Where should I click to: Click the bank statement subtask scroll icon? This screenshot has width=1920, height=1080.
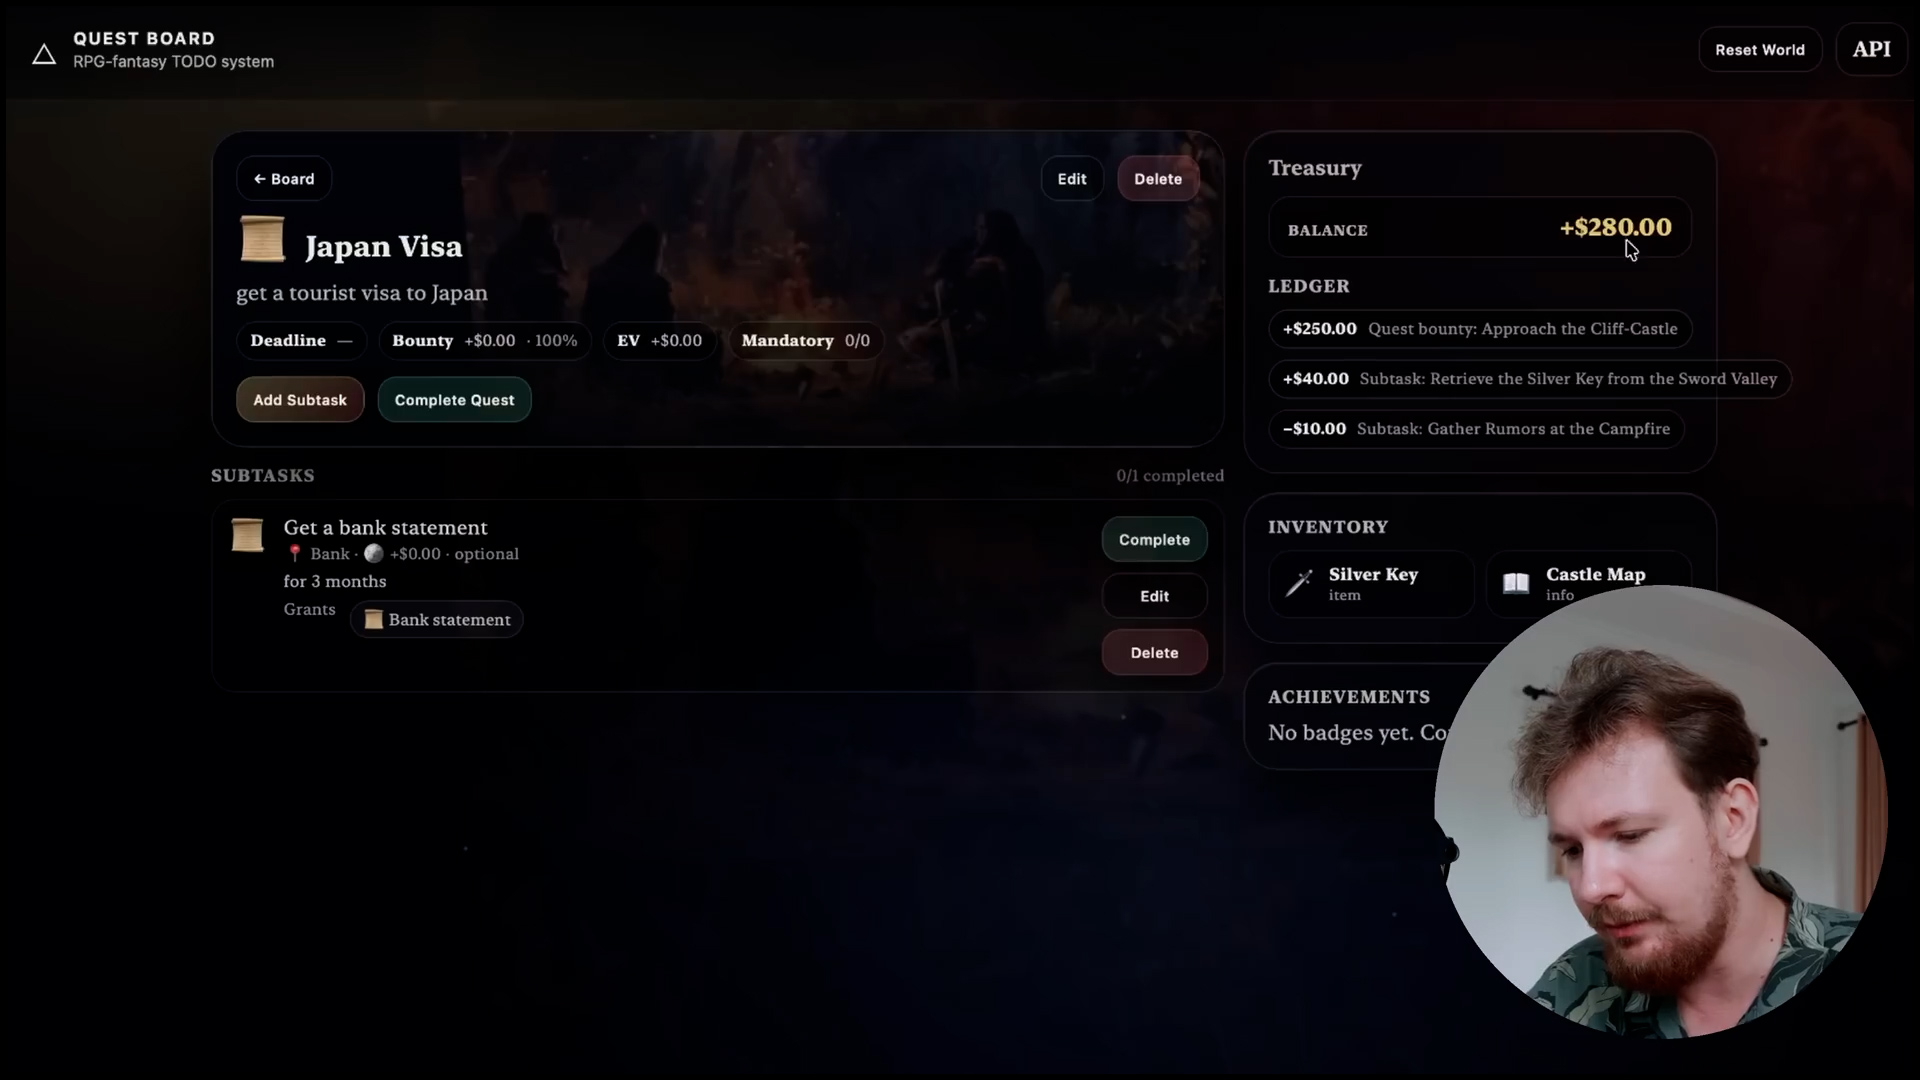tap(247, 535)
